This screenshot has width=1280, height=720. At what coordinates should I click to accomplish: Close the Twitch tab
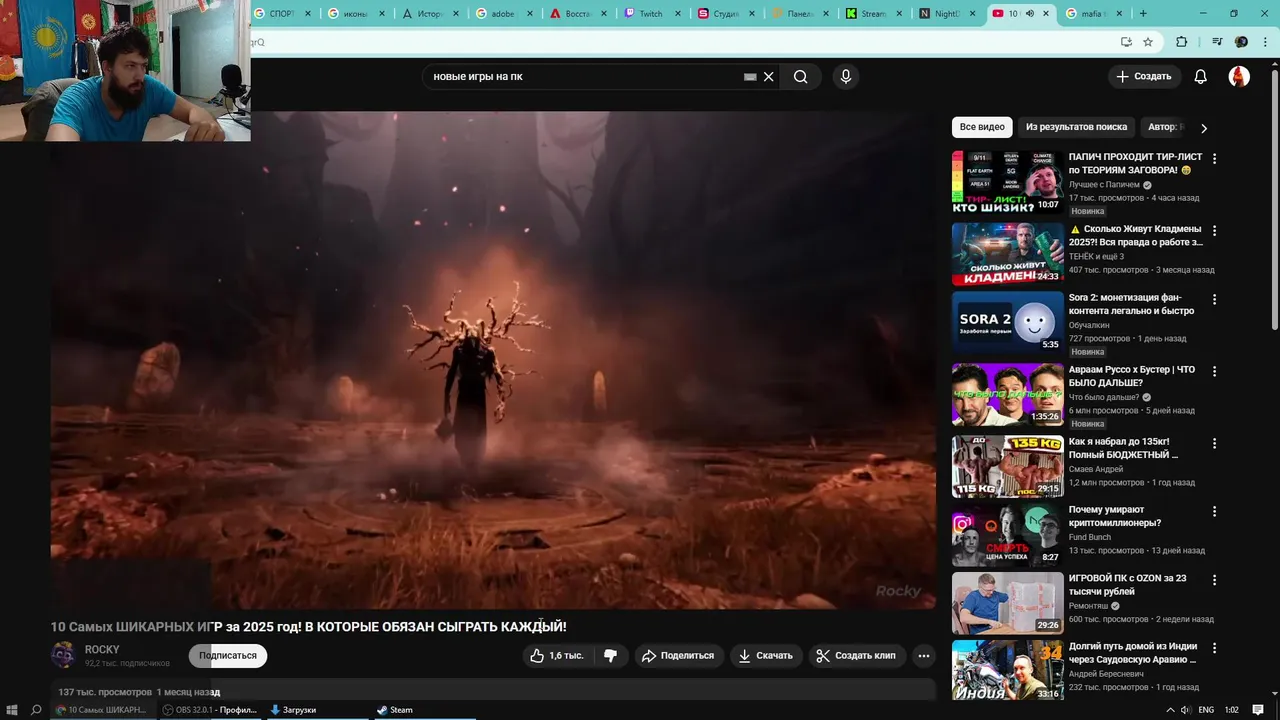click(679, 14)
